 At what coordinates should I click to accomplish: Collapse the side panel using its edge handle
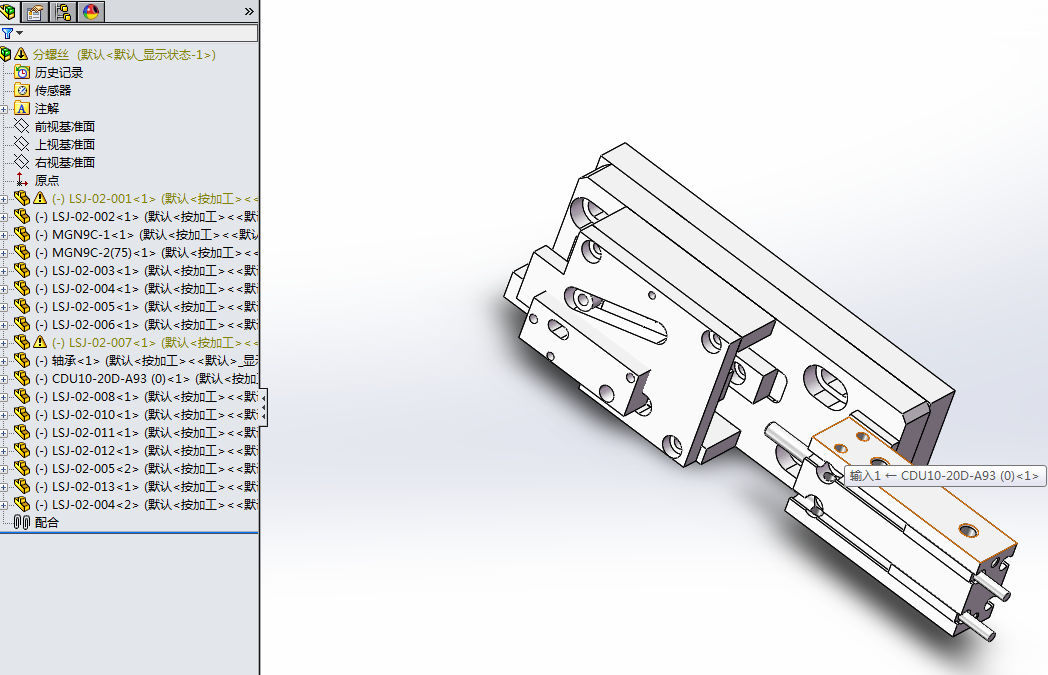point(264,406)
